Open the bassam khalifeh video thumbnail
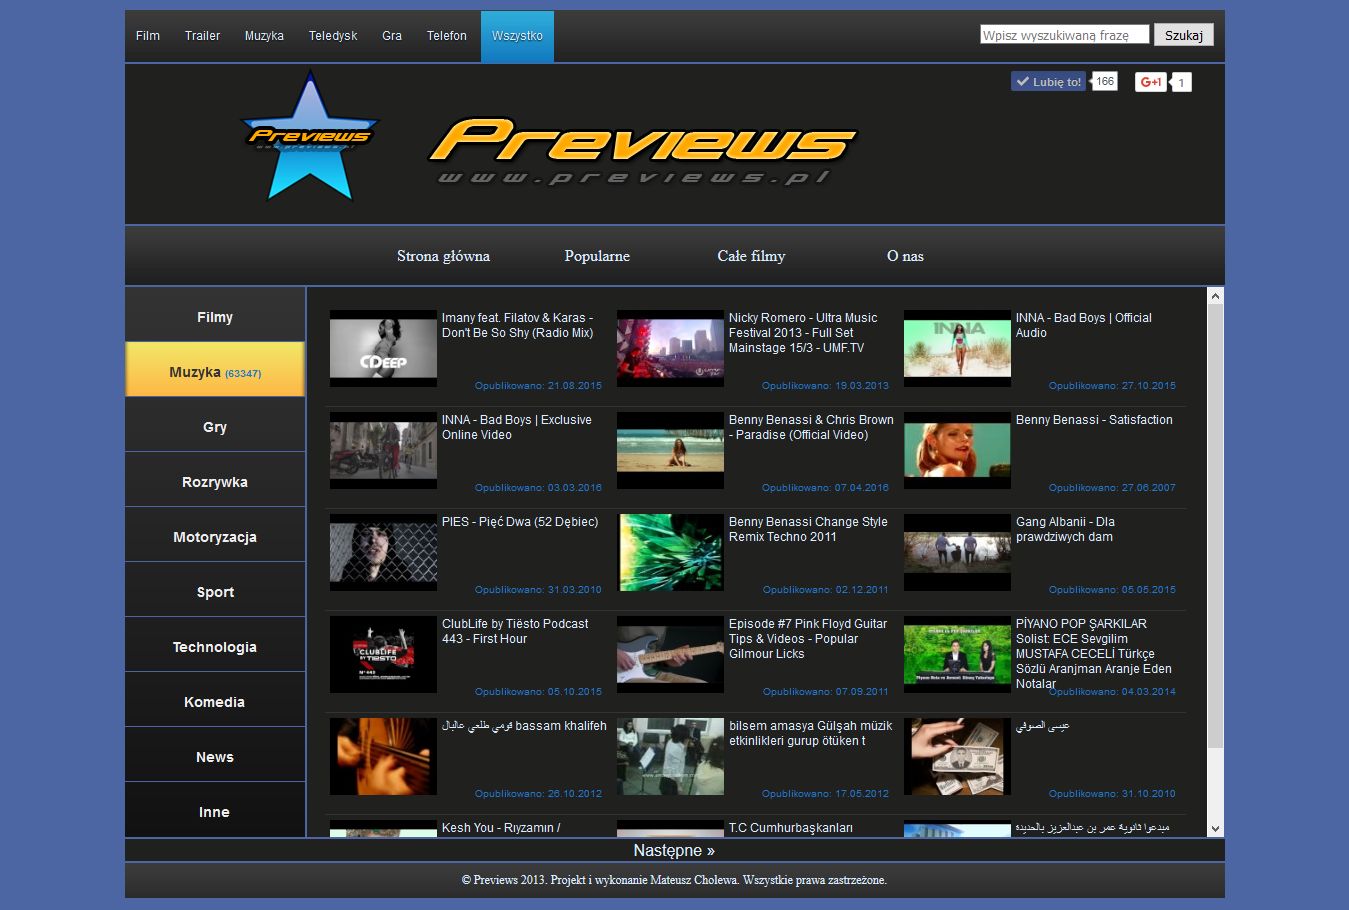This screenshot has width=1349, height=910. 383,756
